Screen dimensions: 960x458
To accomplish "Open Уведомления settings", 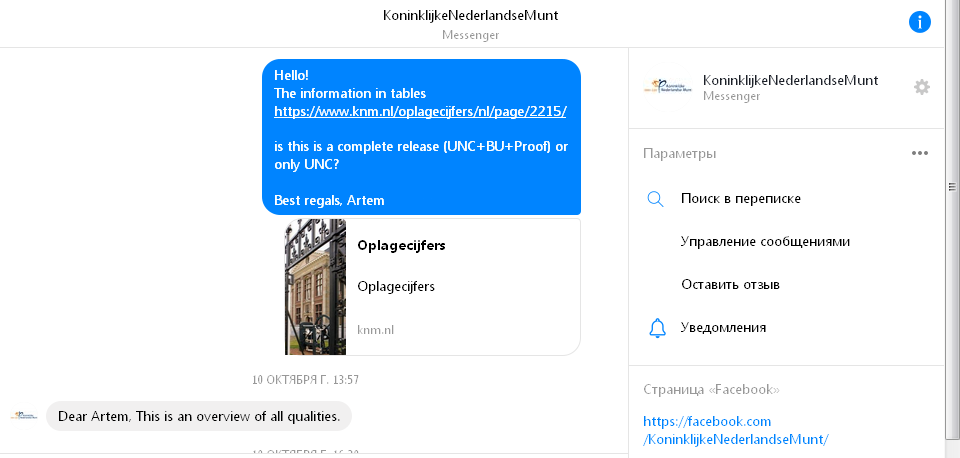I will (723, 328).
